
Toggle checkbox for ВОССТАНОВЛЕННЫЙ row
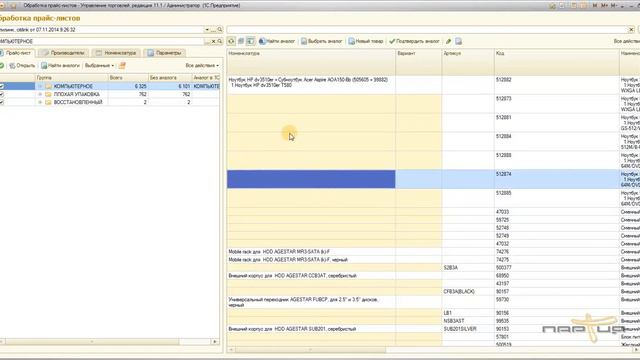click(x=2, y=102)
